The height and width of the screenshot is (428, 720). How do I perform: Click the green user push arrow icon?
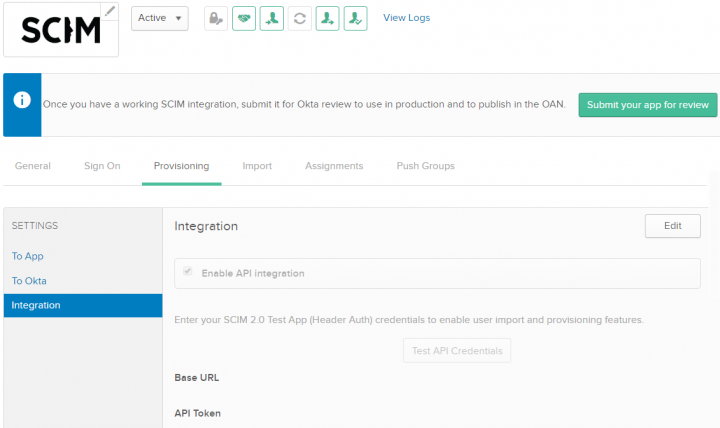tap(327, 18)
